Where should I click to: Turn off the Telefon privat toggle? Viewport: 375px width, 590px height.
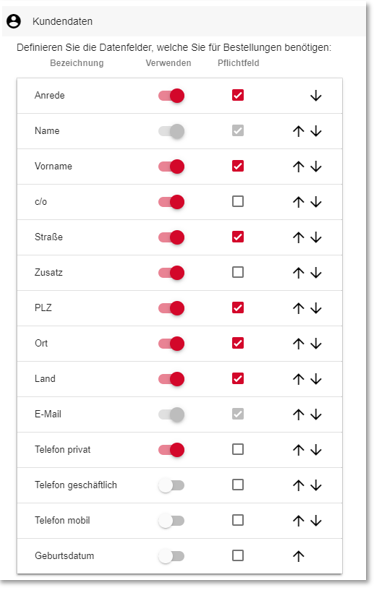coord(171,450)
